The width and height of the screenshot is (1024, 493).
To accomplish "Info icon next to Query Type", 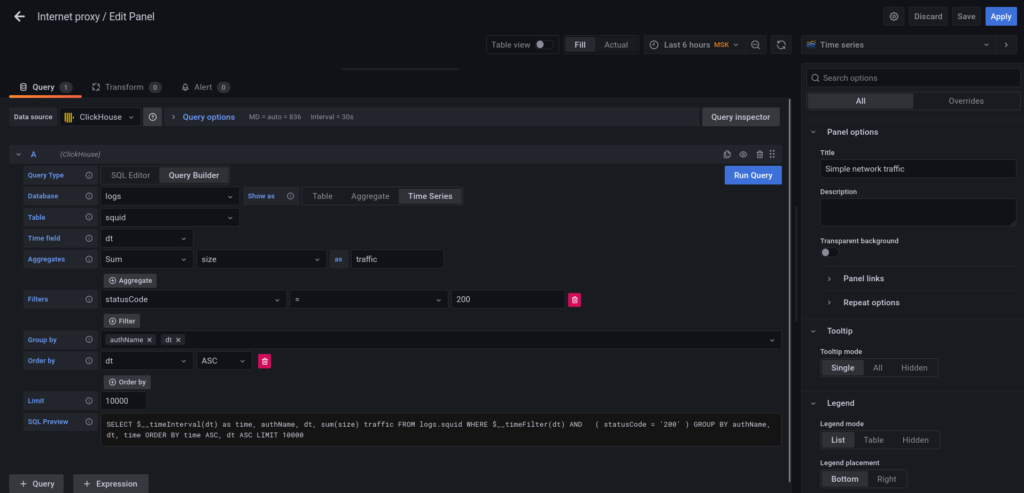I will pos(89,176).
